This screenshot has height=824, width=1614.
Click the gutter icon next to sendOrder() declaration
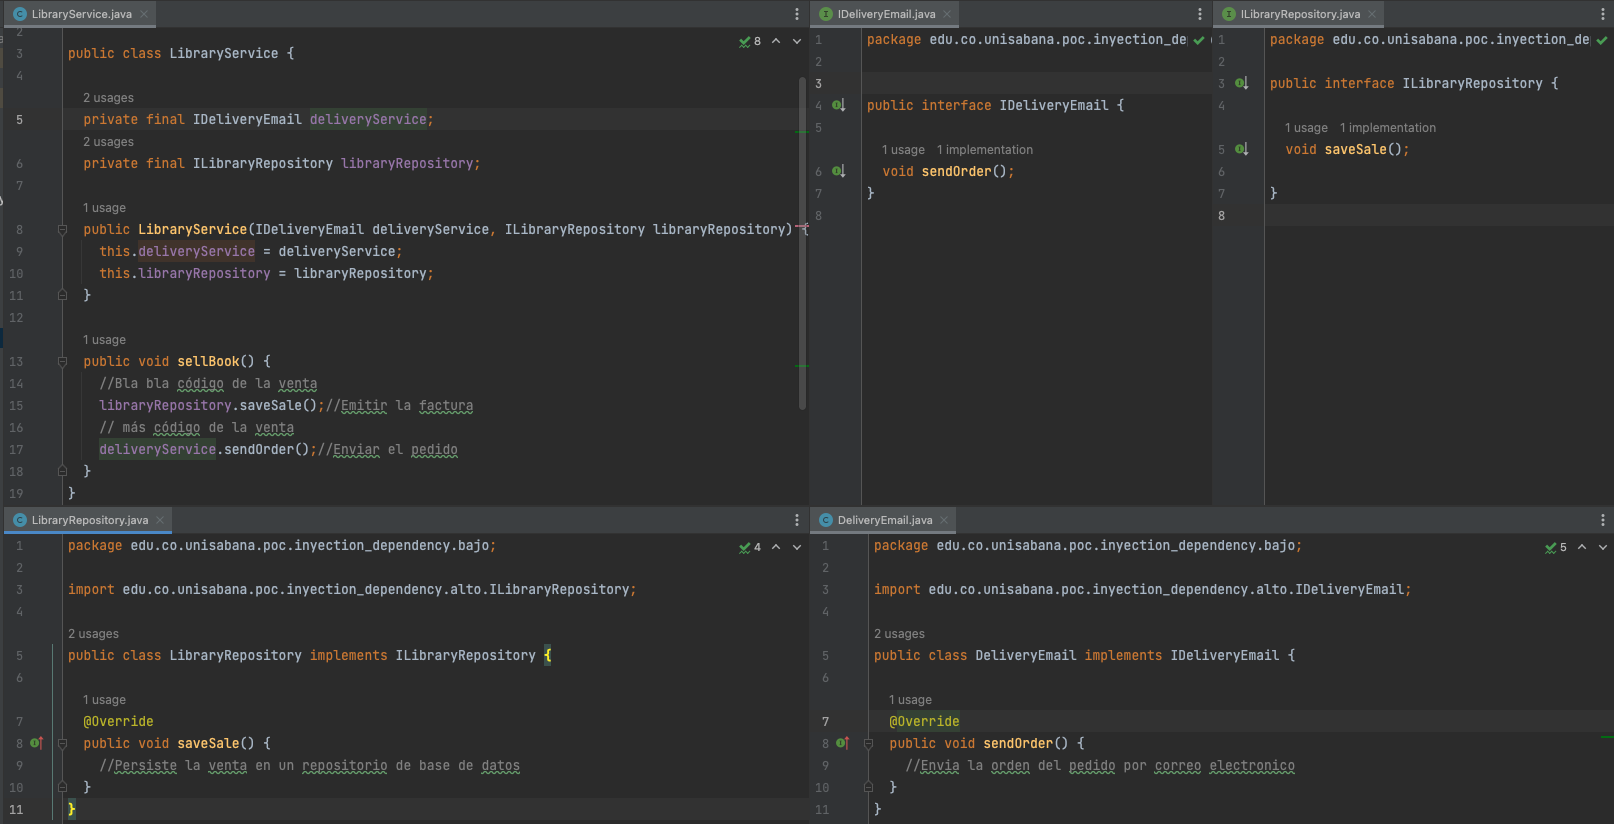[x=839, y=171]
